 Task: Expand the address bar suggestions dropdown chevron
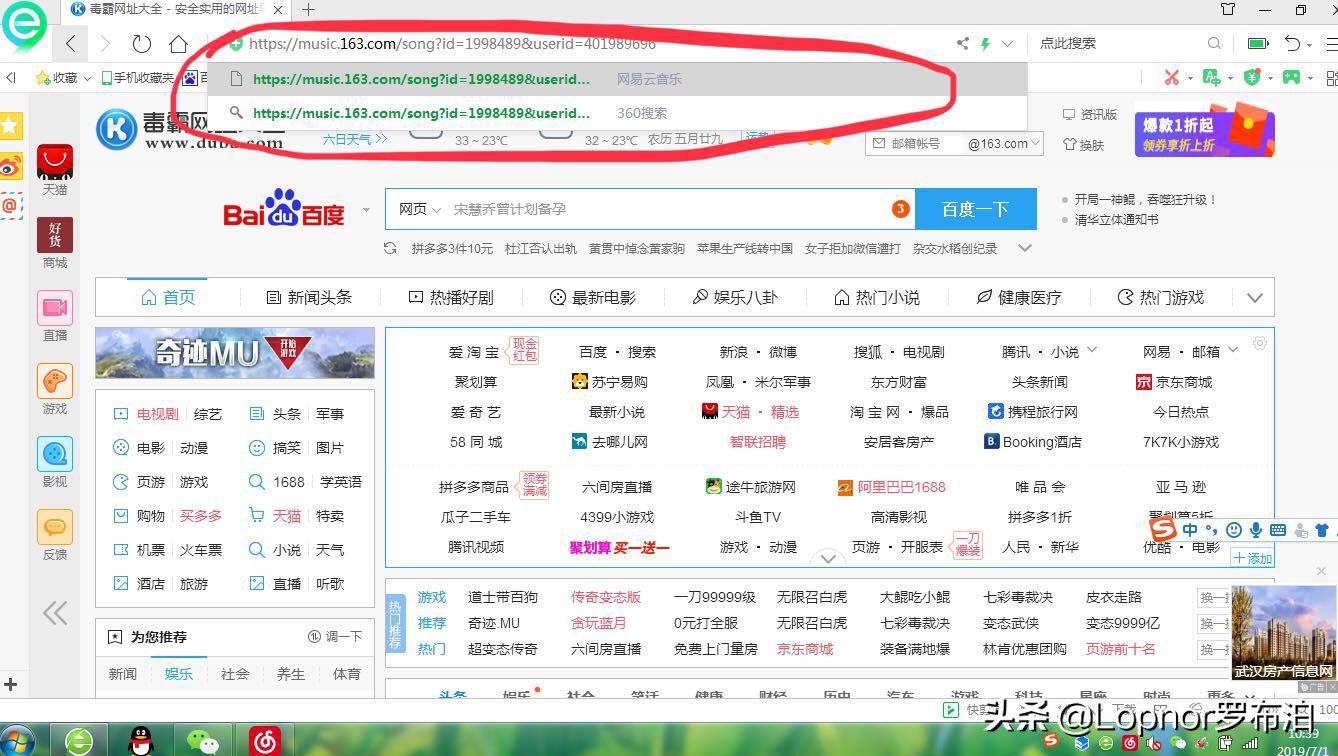(x=1007, y=44)
